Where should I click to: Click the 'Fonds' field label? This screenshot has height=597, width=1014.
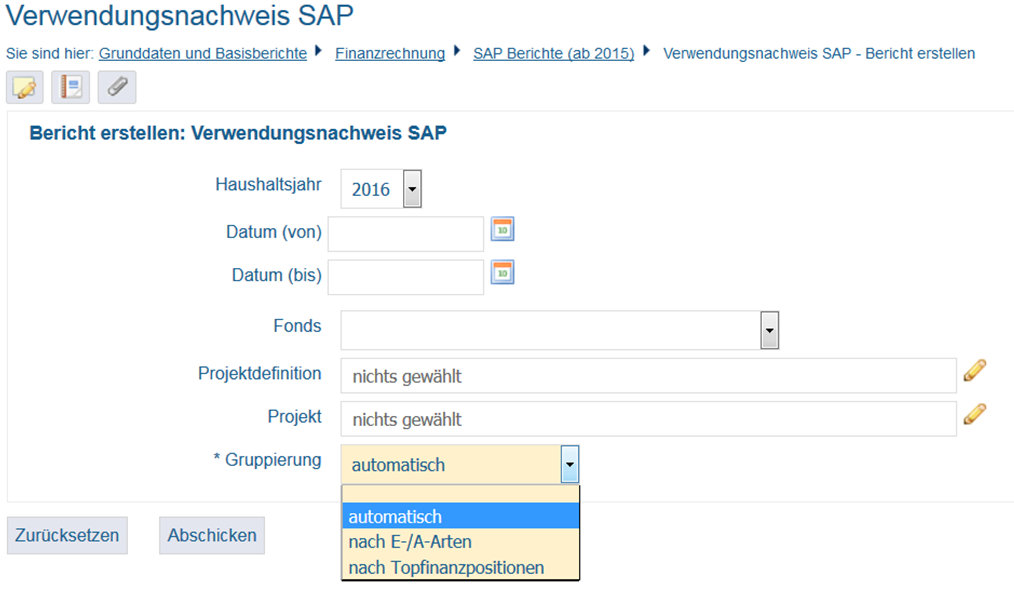pos(297,326)
